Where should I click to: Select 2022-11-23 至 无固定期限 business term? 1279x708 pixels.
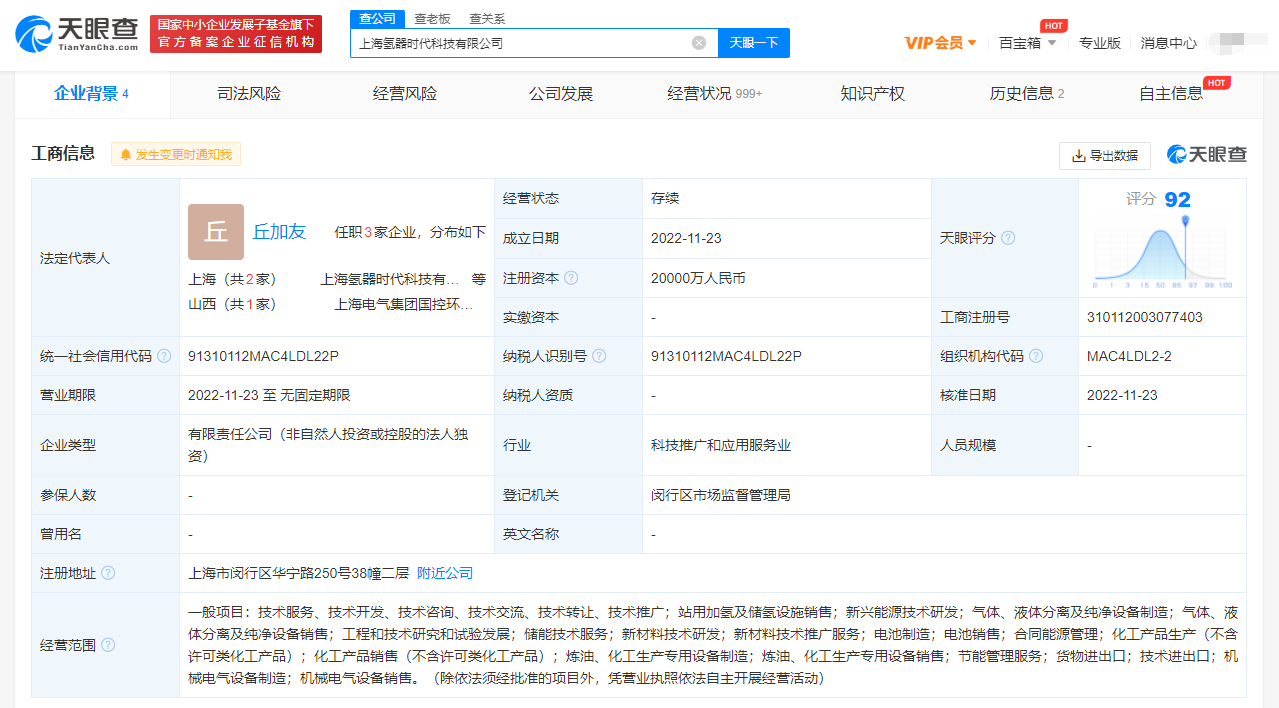click(x=269, y=395)
